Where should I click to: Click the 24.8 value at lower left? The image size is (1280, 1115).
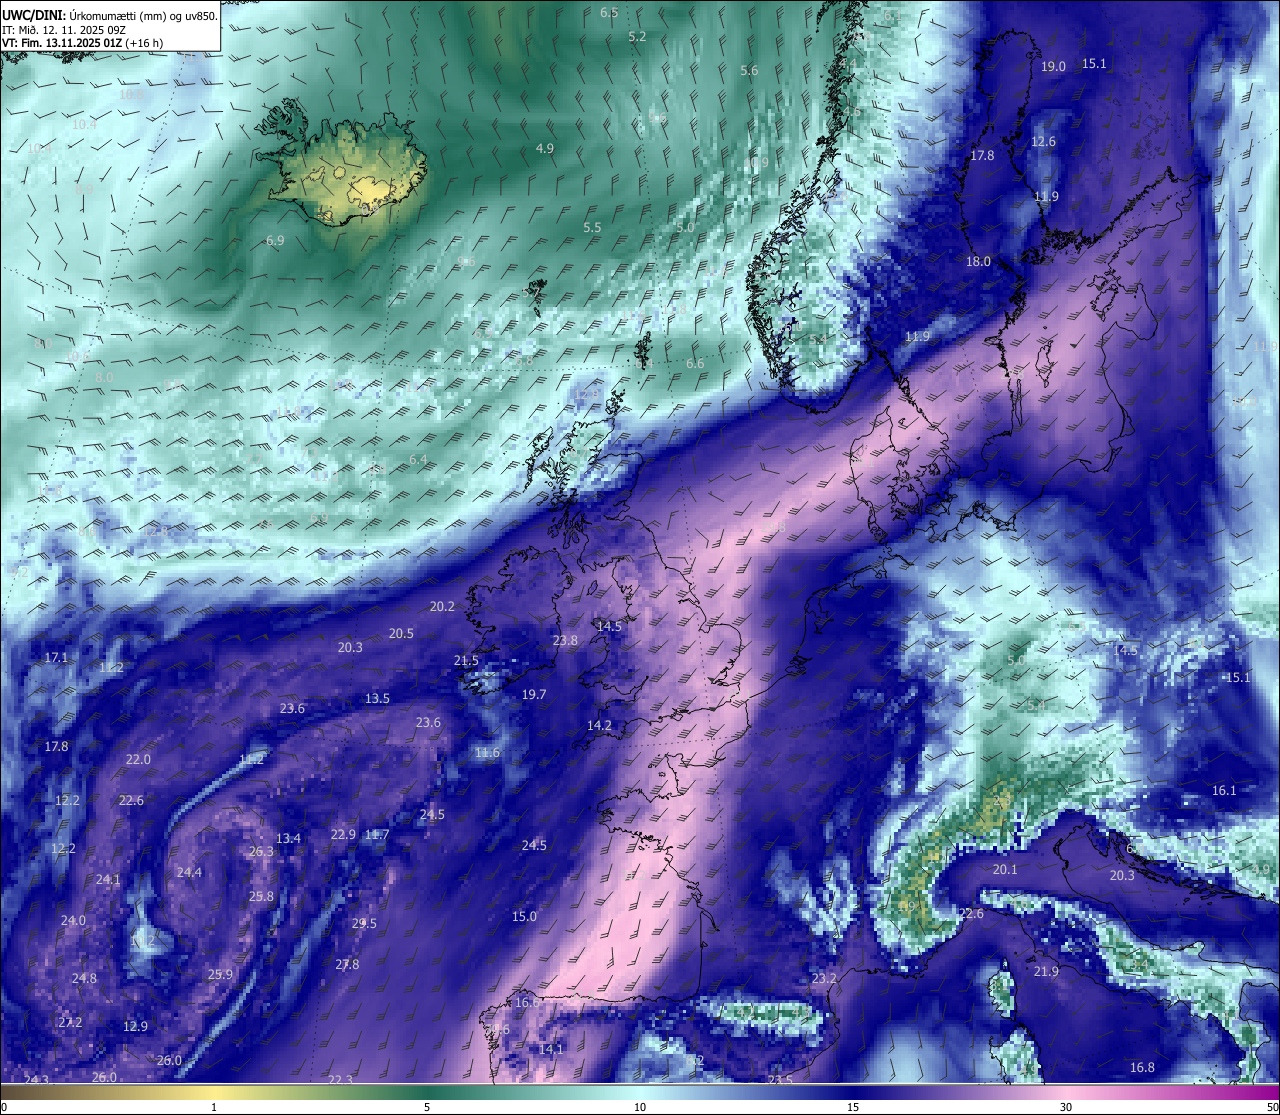click(84, 978)
